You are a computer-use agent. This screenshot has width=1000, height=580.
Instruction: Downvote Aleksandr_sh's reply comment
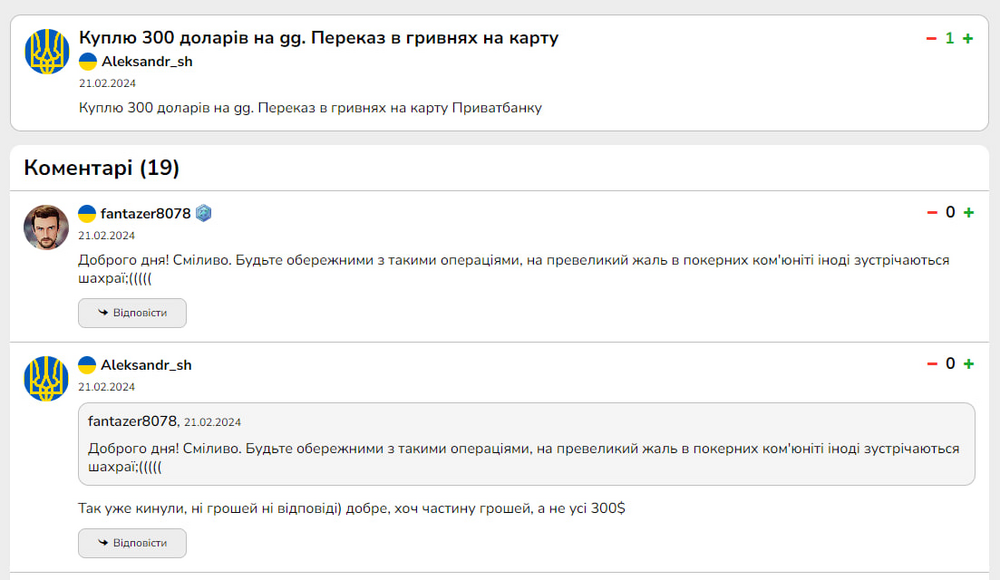click(x=932, y=364)
